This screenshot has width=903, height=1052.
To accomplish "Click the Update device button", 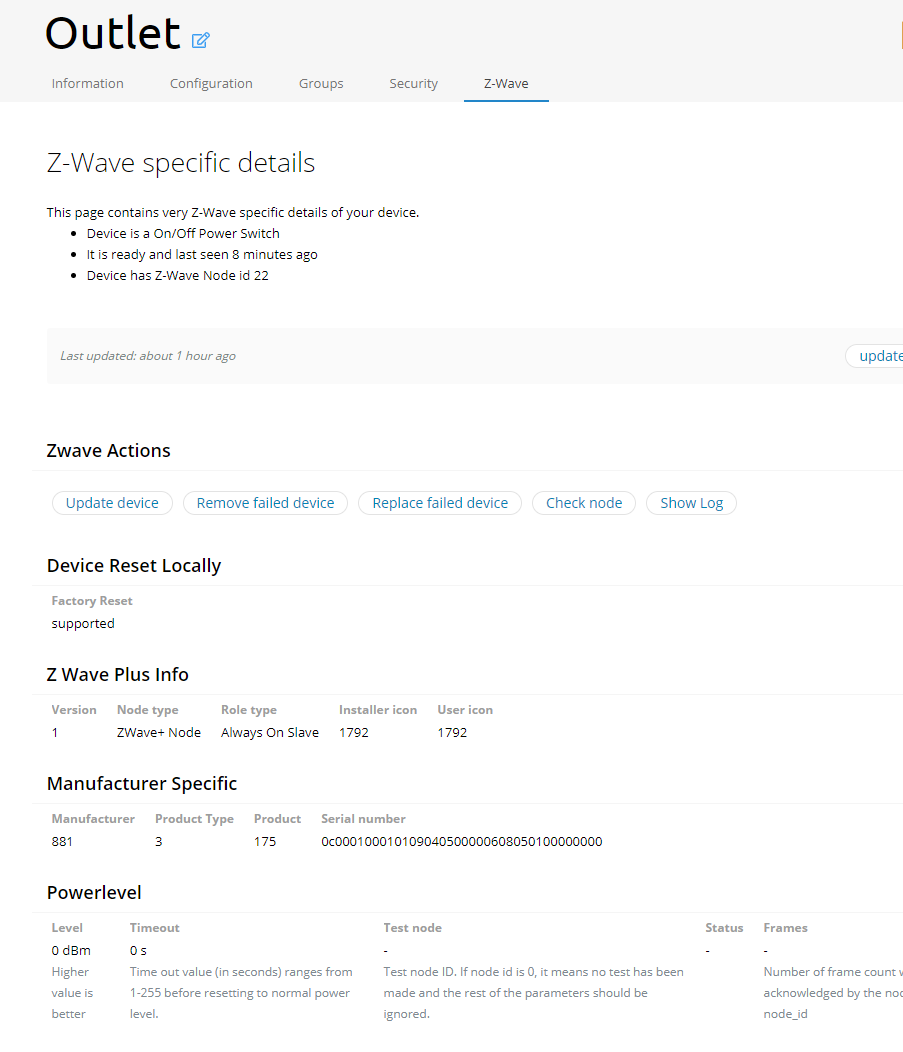I will point(112,503).
